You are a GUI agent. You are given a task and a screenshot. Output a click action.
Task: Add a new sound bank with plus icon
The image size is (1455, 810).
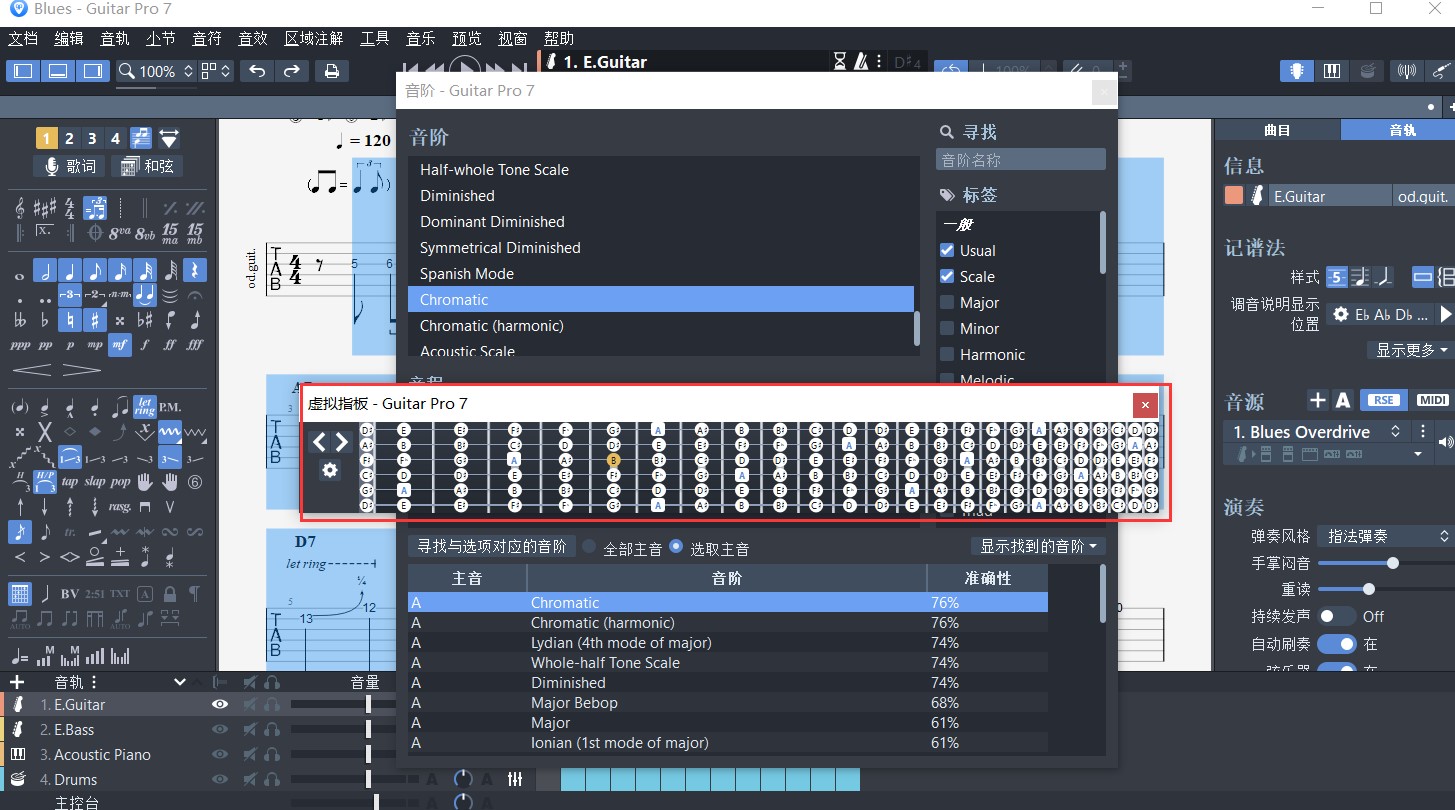1317,400
